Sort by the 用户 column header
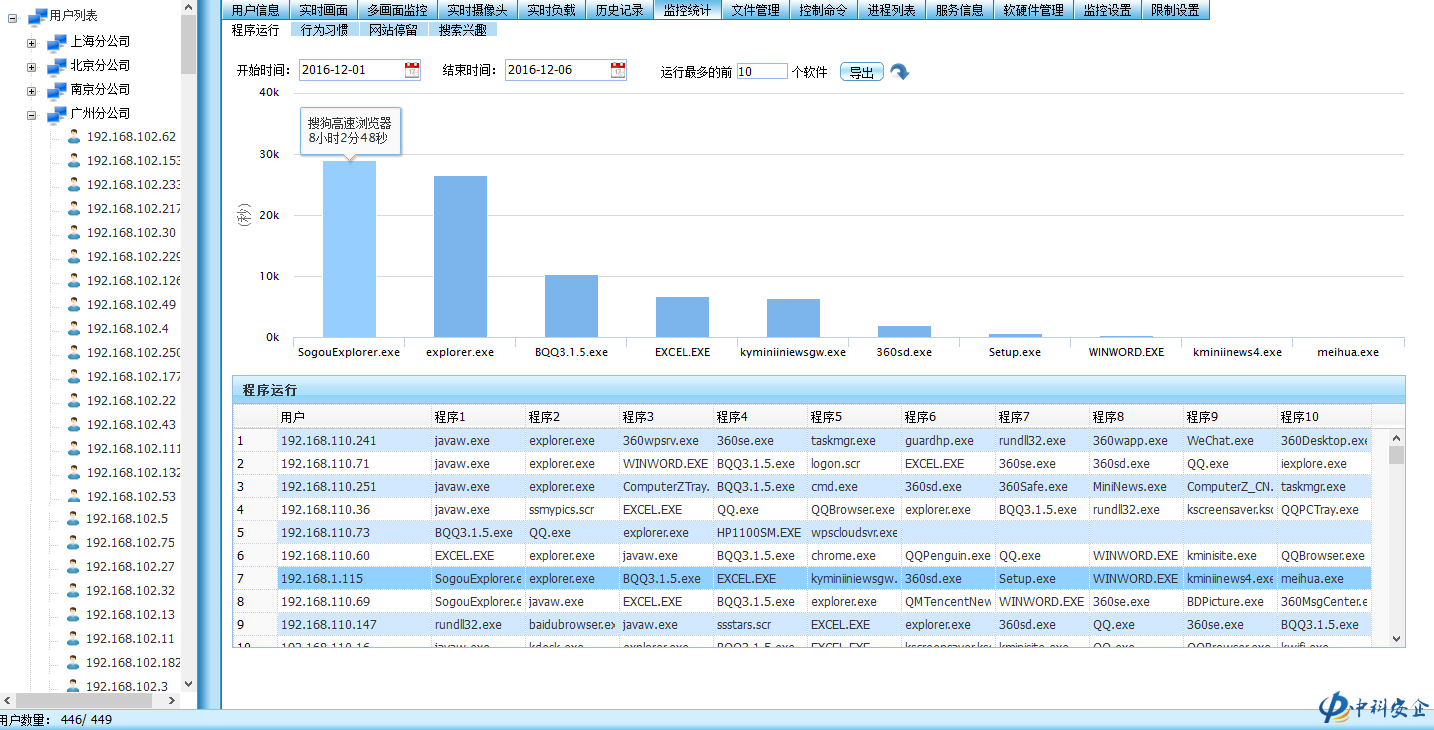1434x730 pixels. (x=354, y=416)
